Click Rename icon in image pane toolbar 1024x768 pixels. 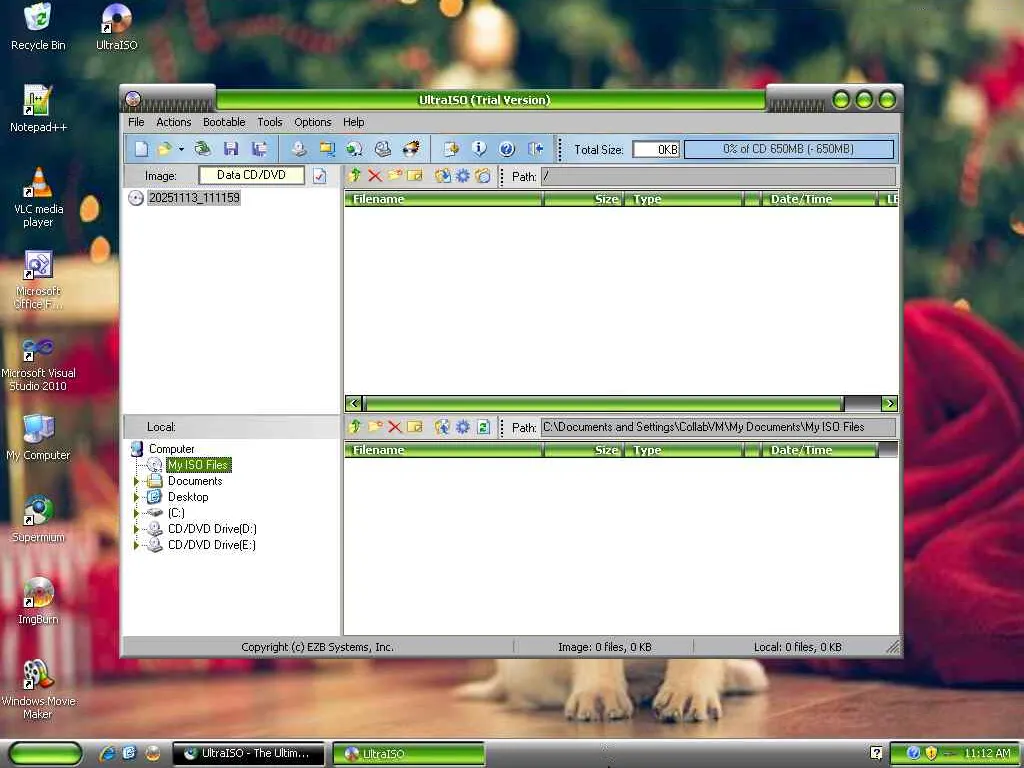[x=415, y=176]
